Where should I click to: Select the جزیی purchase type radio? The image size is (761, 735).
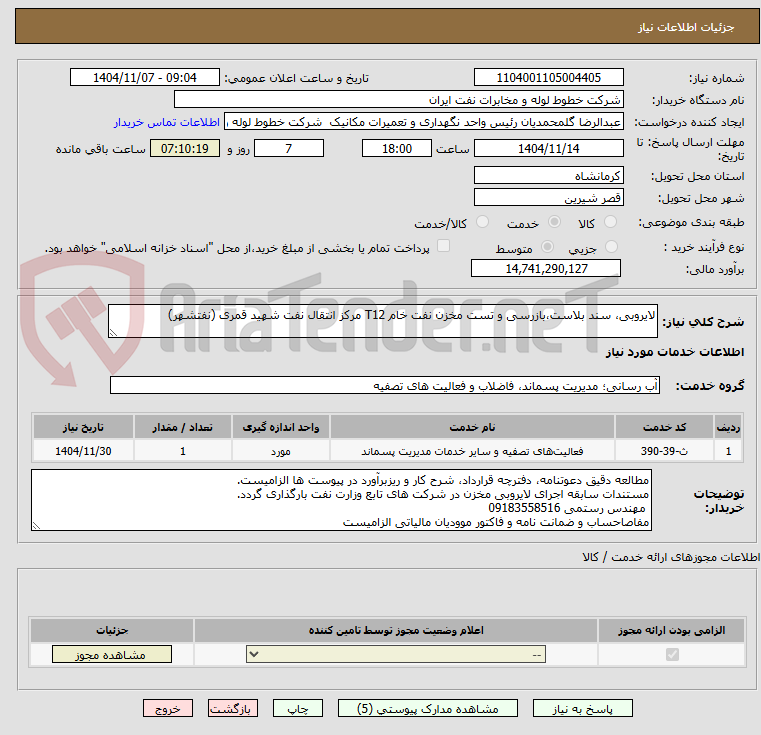(x=612, y=247)
